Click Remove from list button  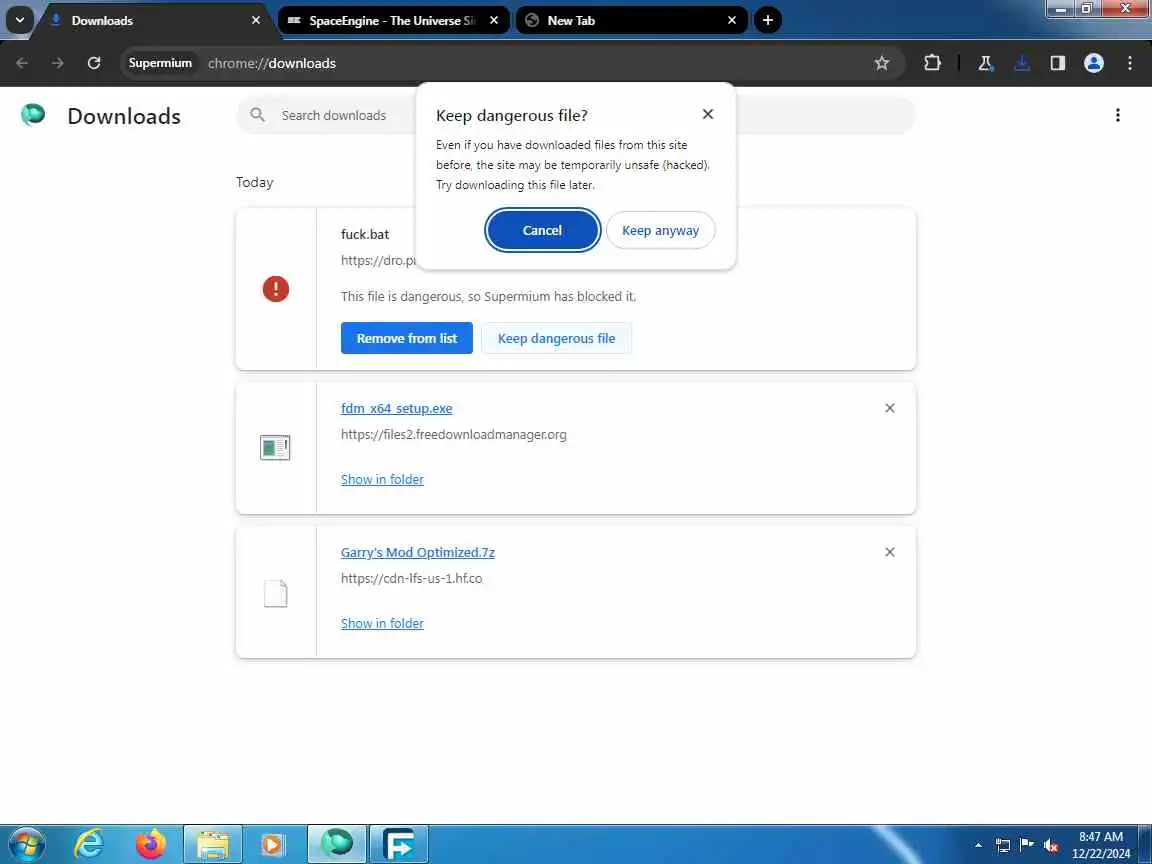click(406, 338)
